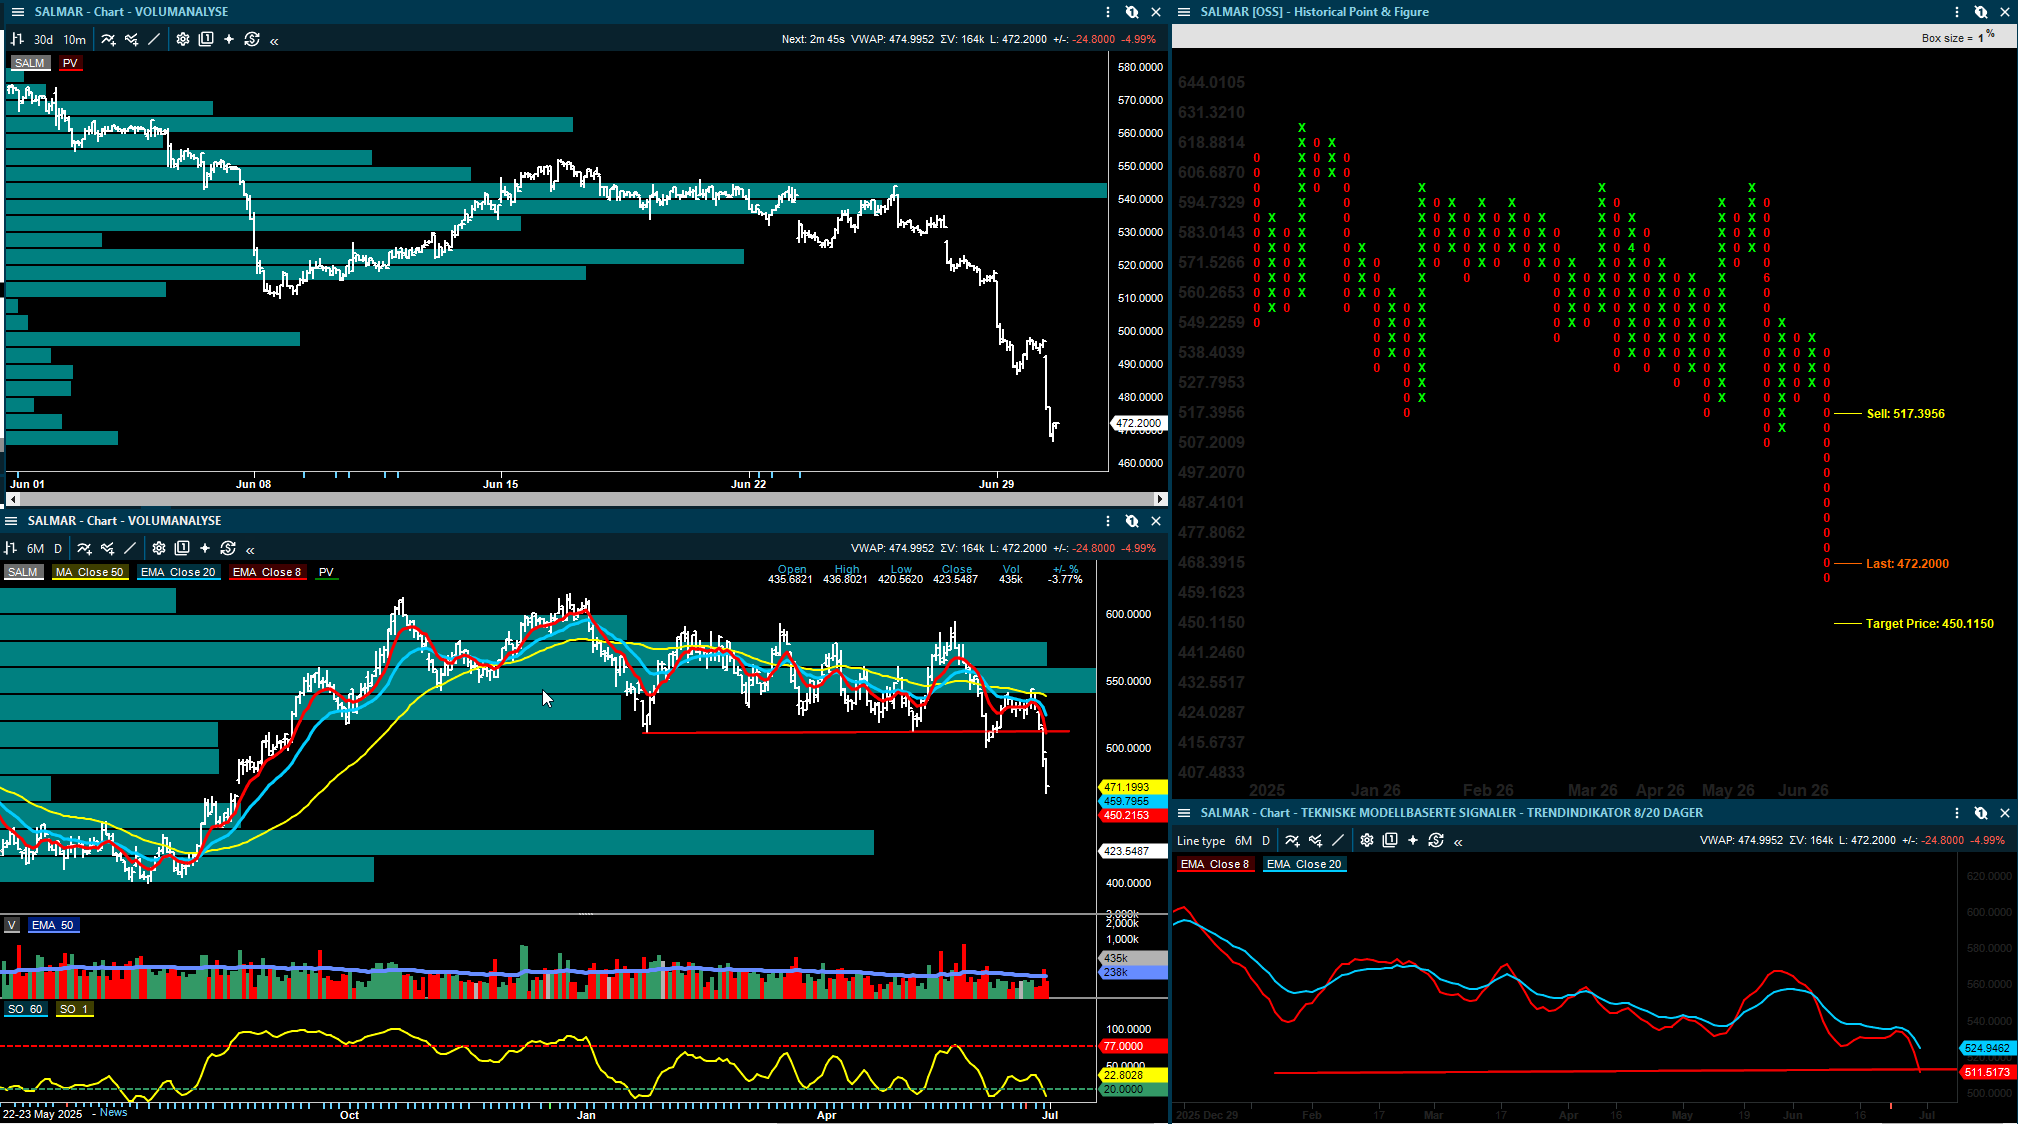Add comparison instrument in 6M daily chart
Image resolution: width=2018 pixels, height=1124 pixels.
[107, 548]
